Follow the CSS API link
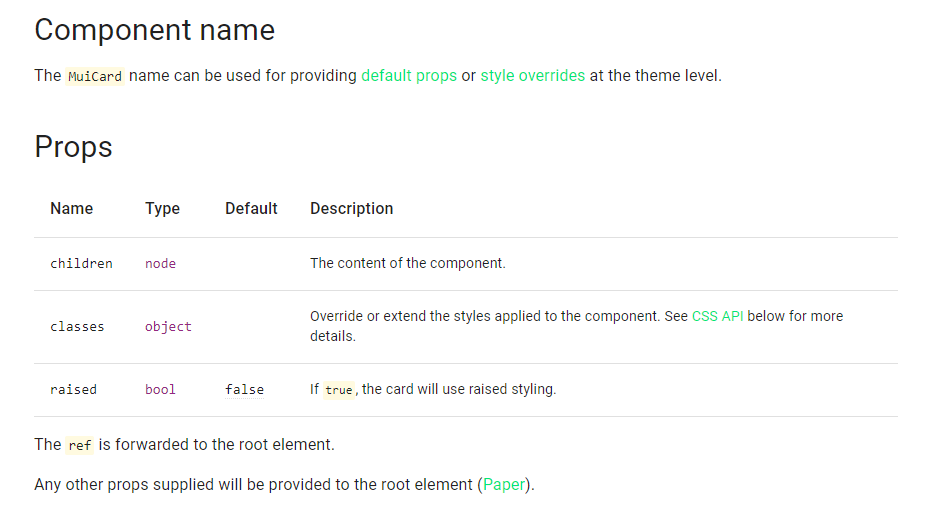Screen dimensions: 942x520 717,316
